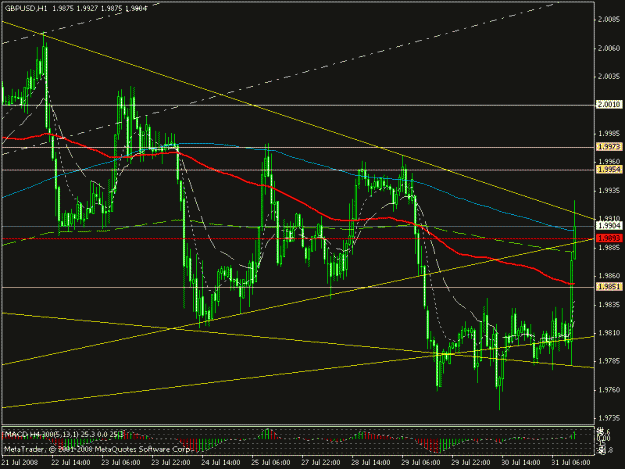Click the 1.9973 horizontal line price tag

click(x=609, y=147)
